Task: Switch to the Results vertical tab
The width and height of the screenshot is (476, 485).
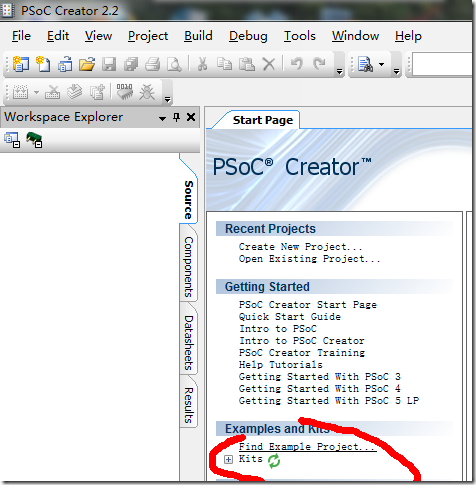Action: tap(189, 405)
